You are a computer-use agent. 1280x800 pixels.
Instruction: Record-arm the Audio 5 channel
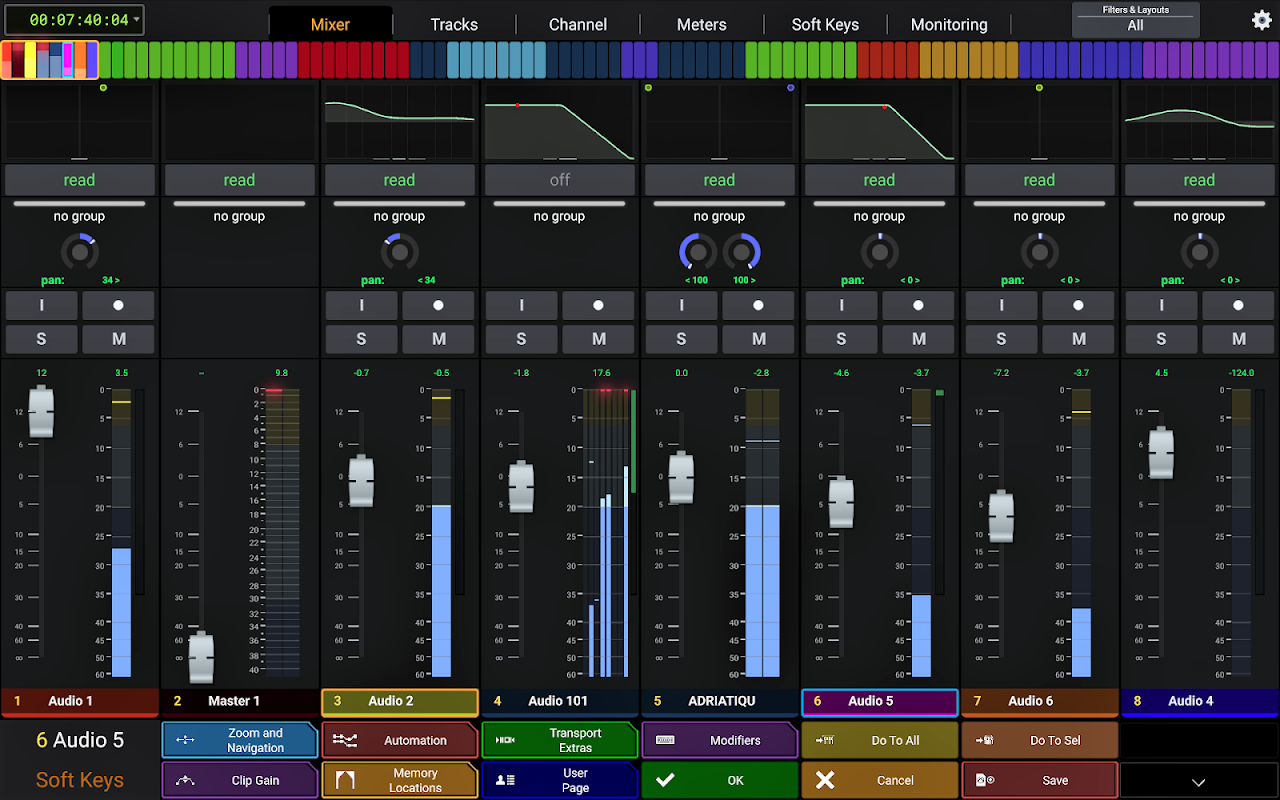[x=918, y=305]
